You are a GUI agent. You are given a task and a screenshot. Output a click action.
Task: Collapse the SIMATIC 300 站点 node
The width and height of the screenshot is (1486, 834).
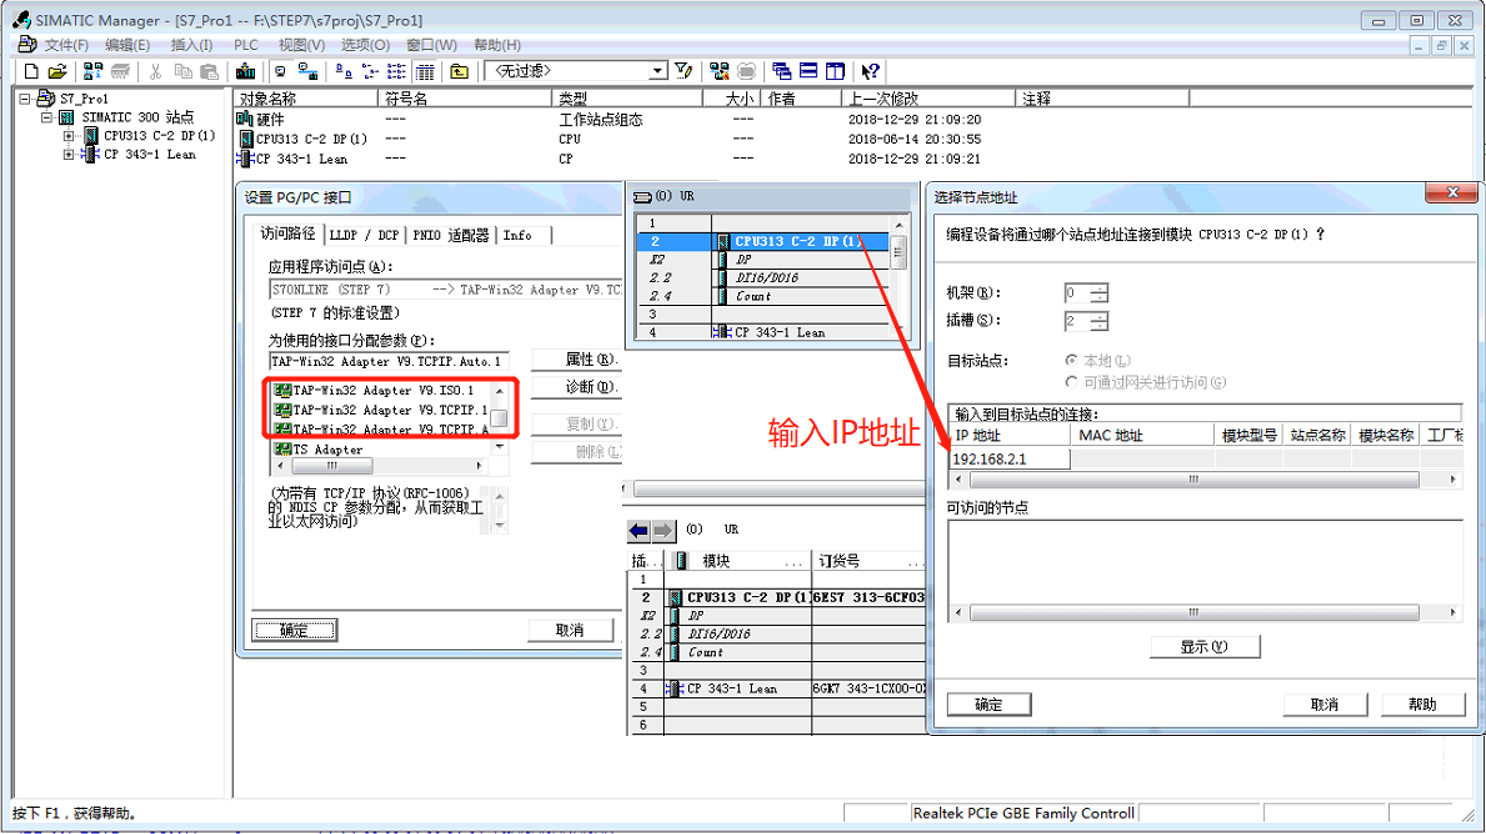[46, 117]
